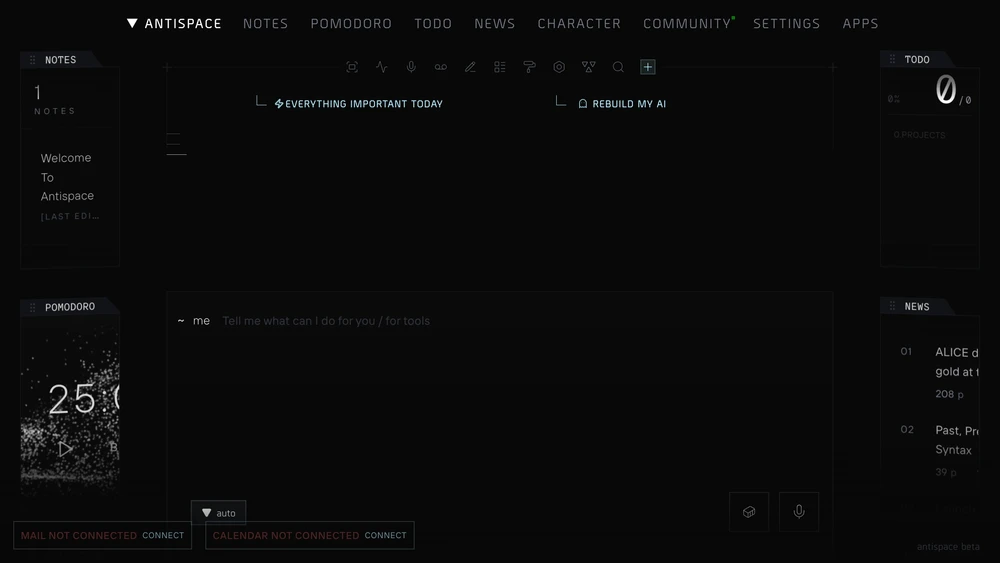This screenshot has height=563, width=1000.
Task: Click the chat input field placeholder
Action: coord(326,321)
